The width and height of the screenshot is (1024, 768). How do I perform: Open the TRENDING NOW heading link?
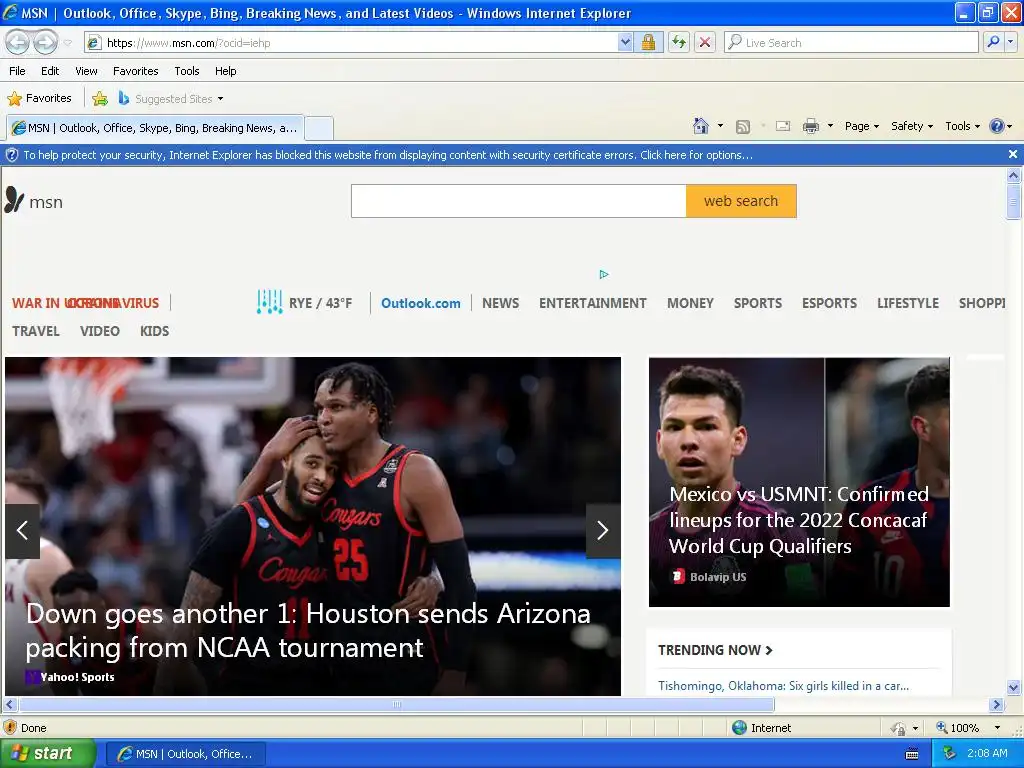(715, 650)
